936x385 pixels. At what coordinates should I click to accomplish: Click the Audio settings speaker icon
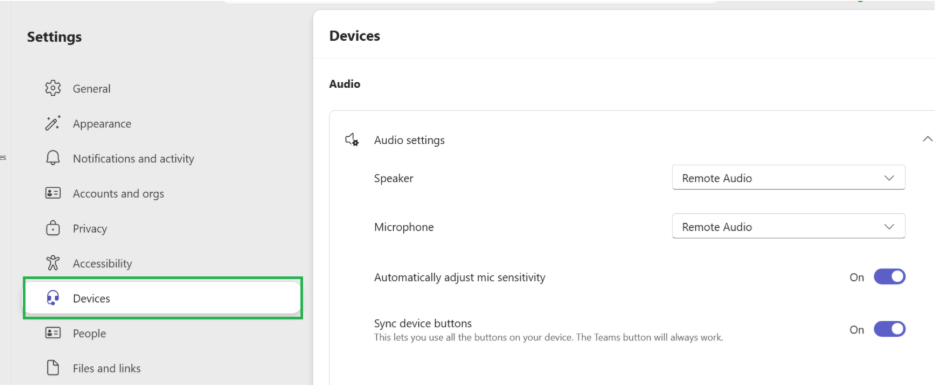(x=352, y=140)
